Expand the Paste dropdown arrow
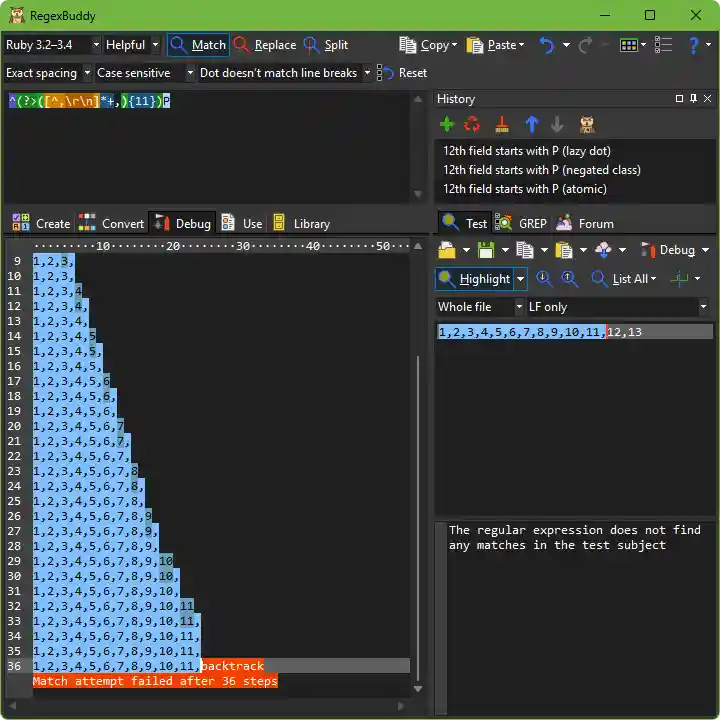This screenshot has height=720, width=720. pos(521,45)
